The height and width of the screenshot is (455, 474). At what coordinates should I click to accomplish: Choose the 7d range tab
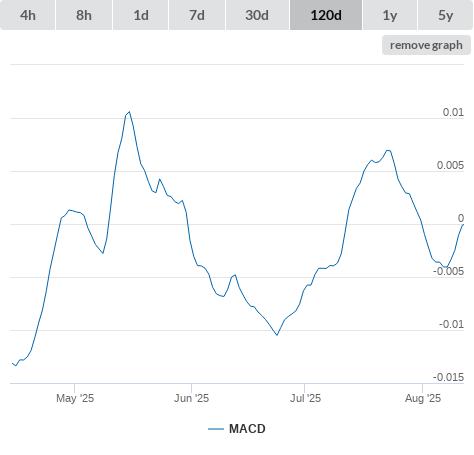pos(197,15)
